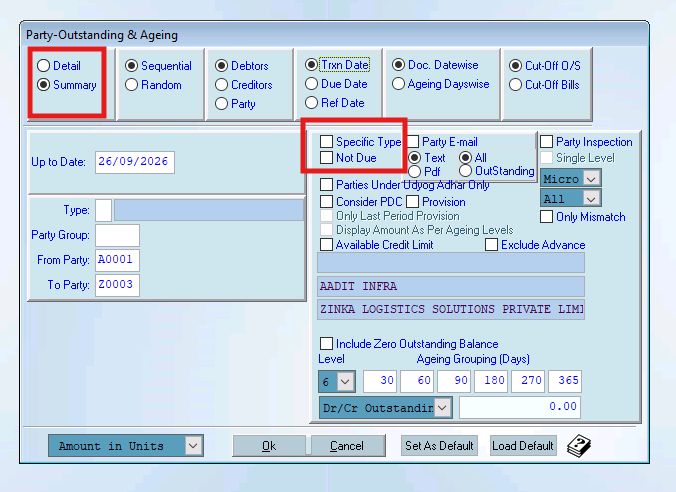This screenshot has height=492, width=676.
Task: Tick the Only Mismatch checkbox
Action: click(x=547, y=216)
